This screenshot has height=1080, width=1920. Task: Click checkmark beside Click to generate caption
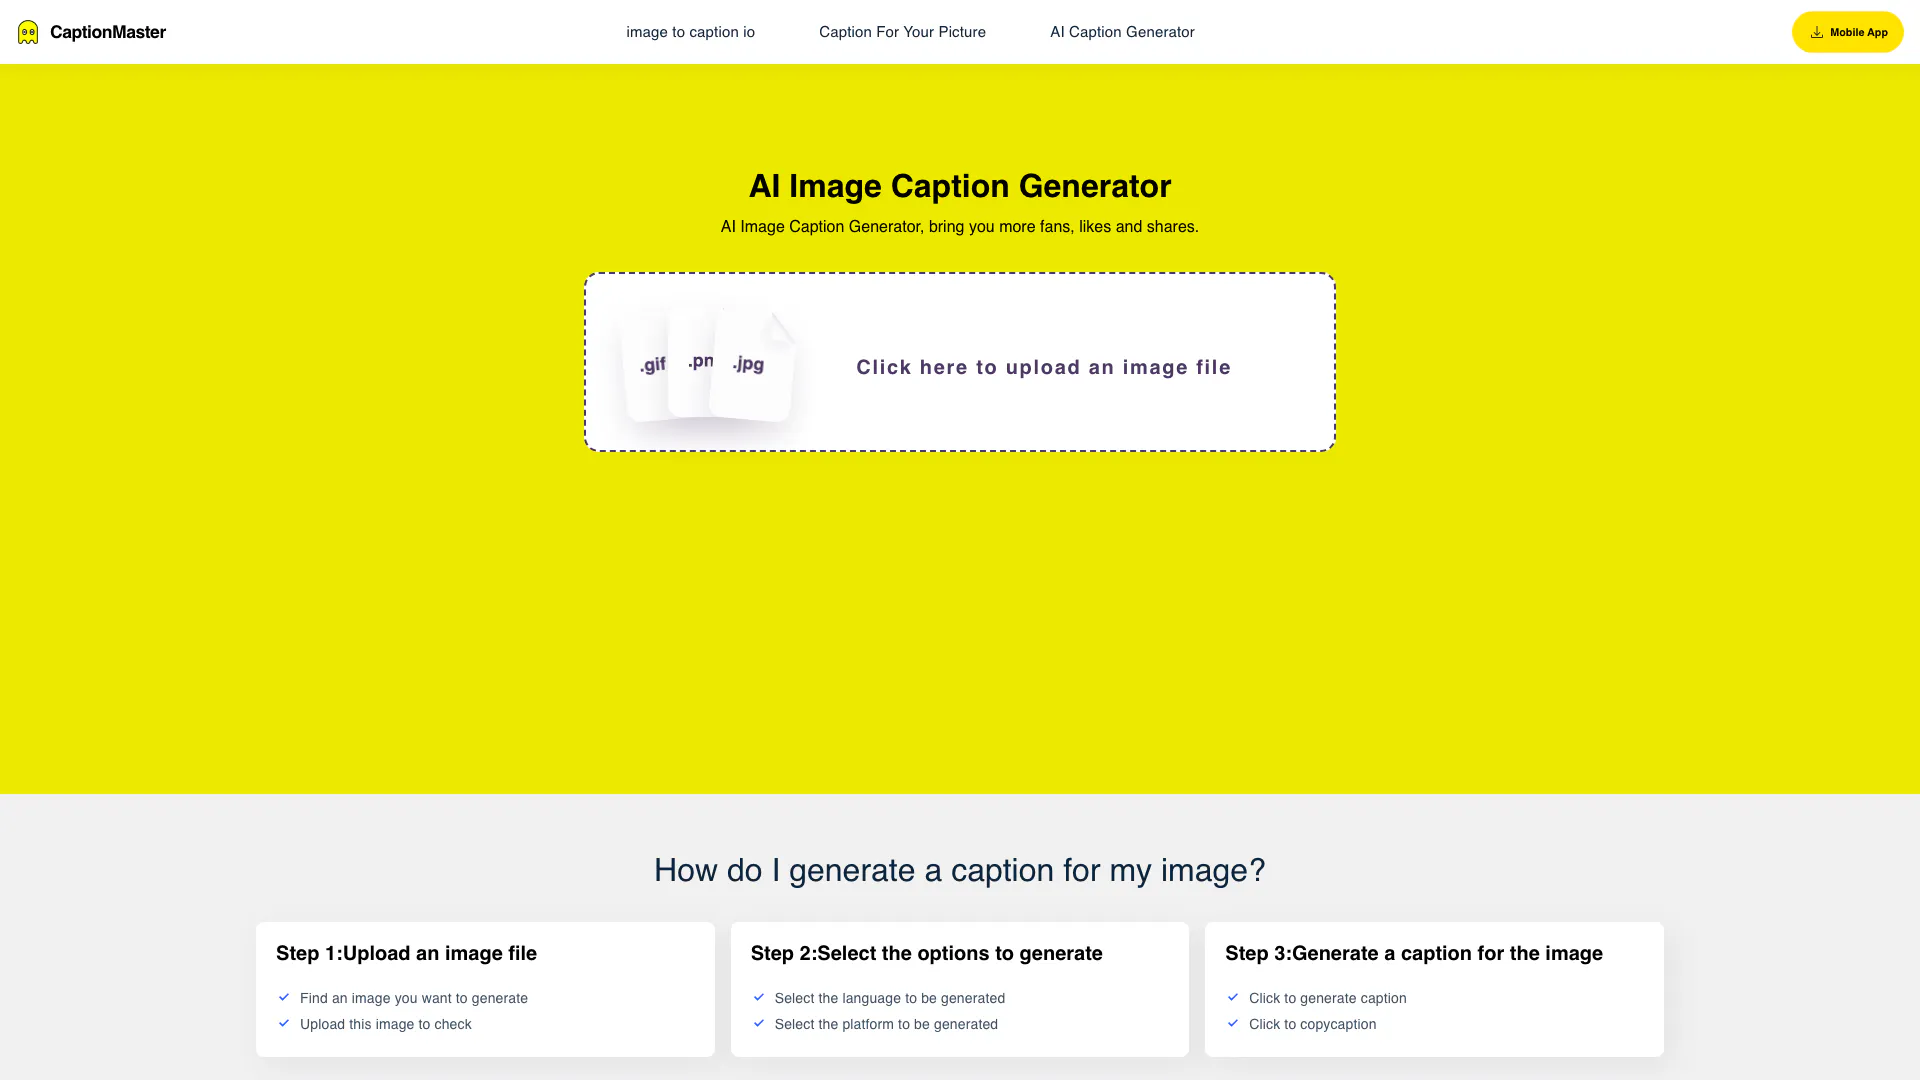click(1233, 997)
